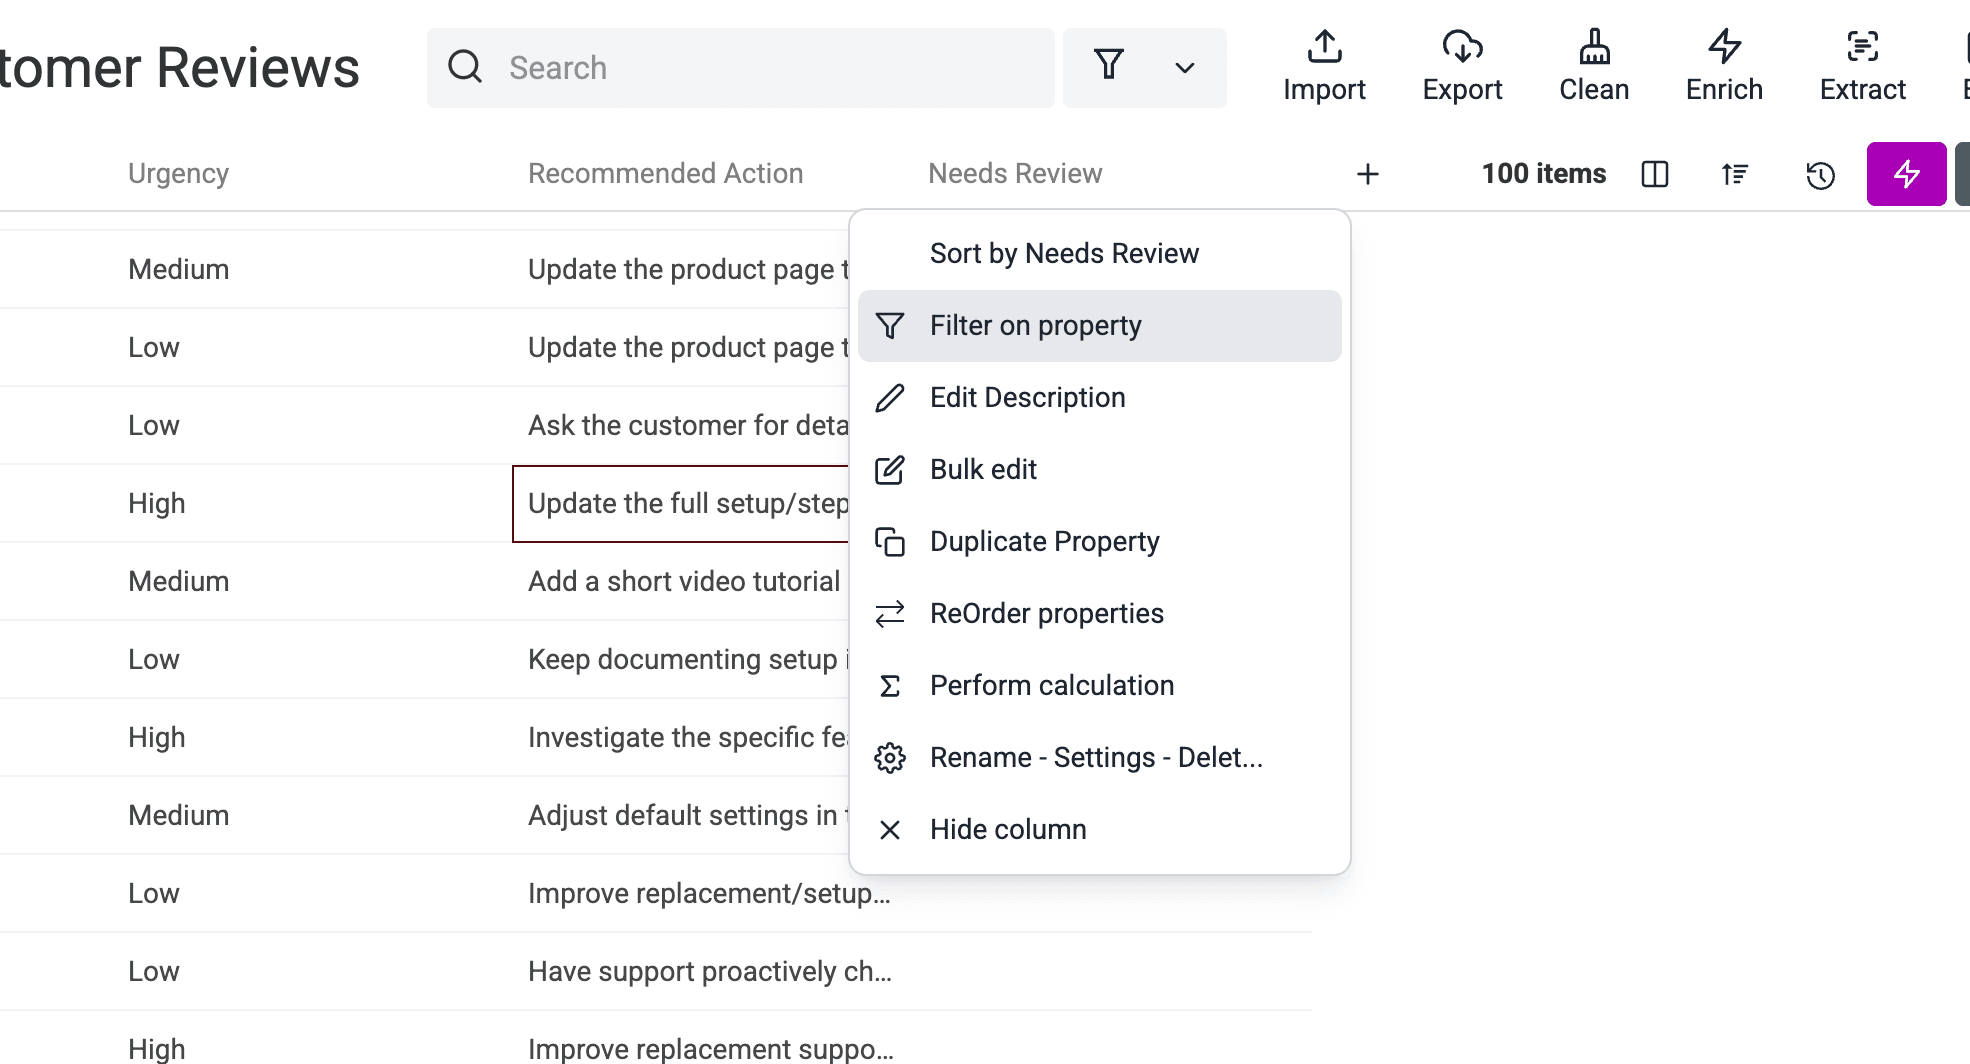Select the 'Improve replacement/setup…' cell
Image resolution: width=1970 pixels, height=1064 pixels.
[712, 894]
